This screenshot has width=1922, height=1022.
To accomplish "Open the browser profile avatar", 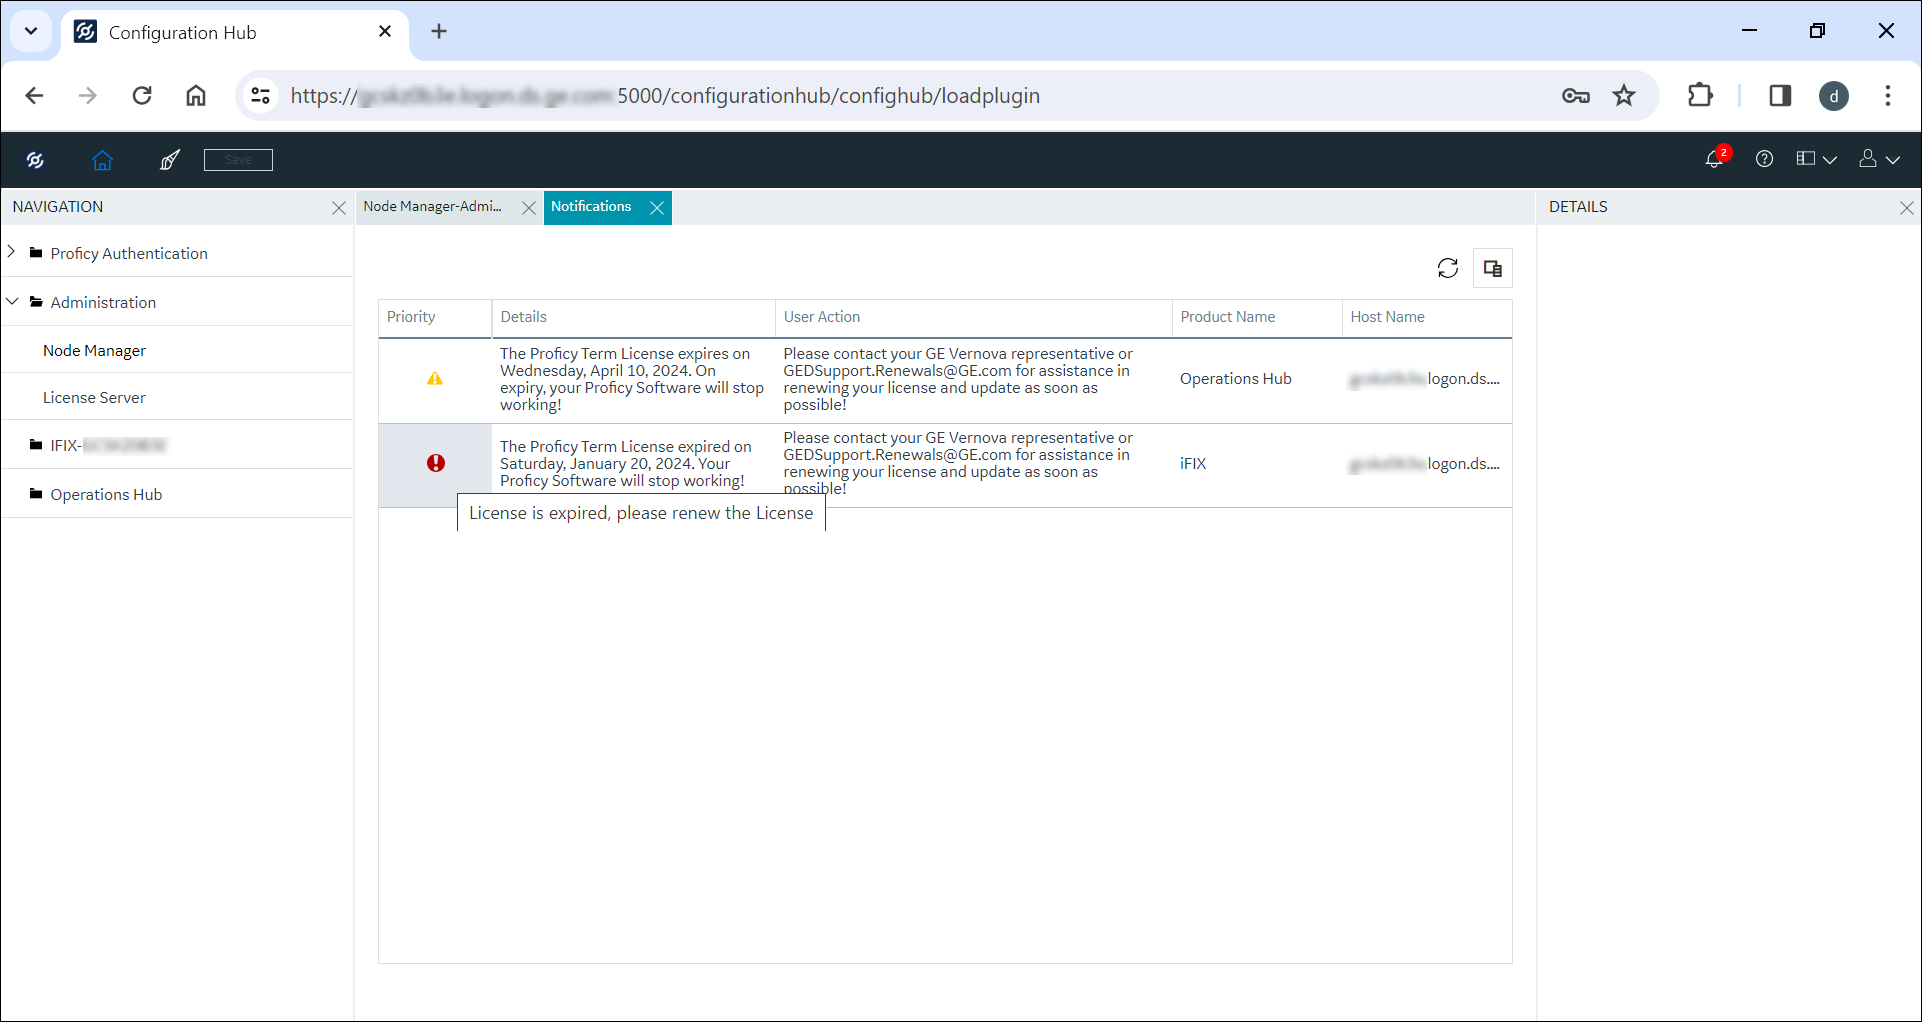I will pyautogui.click(x=1834, y=96).
